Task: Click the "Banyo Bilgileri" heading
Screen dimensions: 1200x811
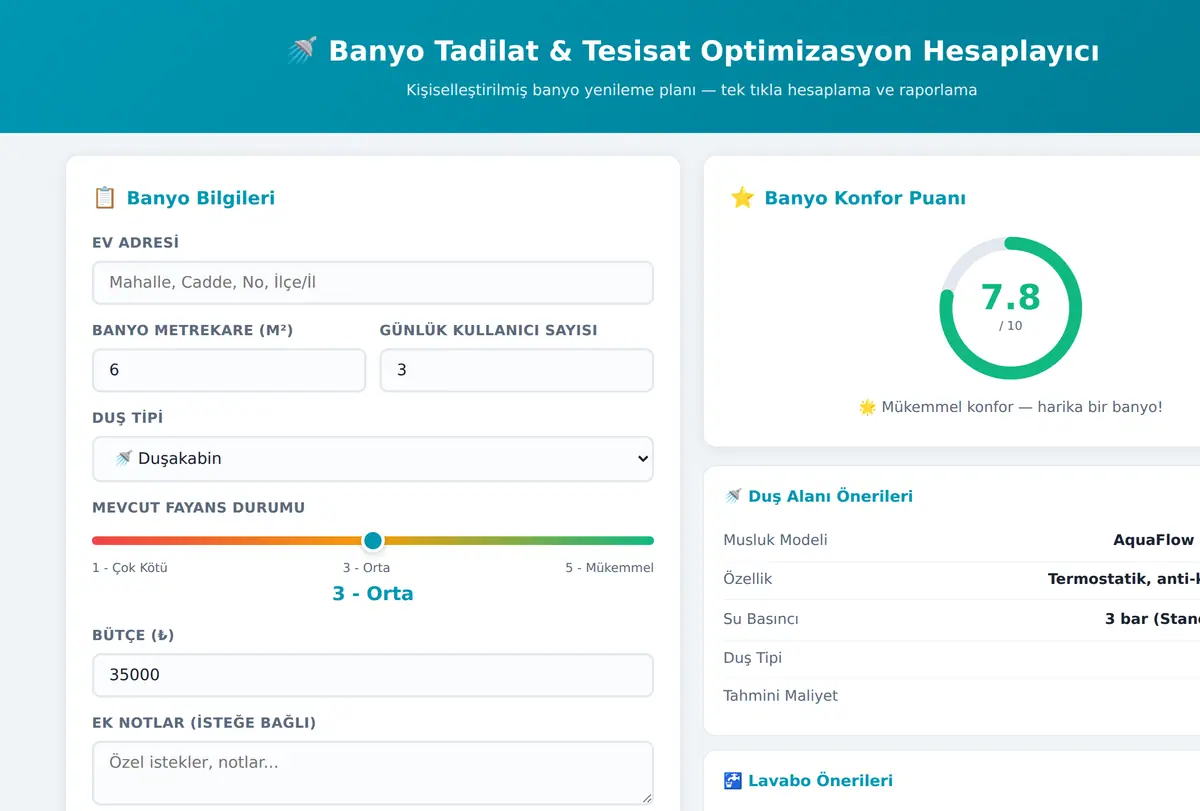Action: (200, 198)
